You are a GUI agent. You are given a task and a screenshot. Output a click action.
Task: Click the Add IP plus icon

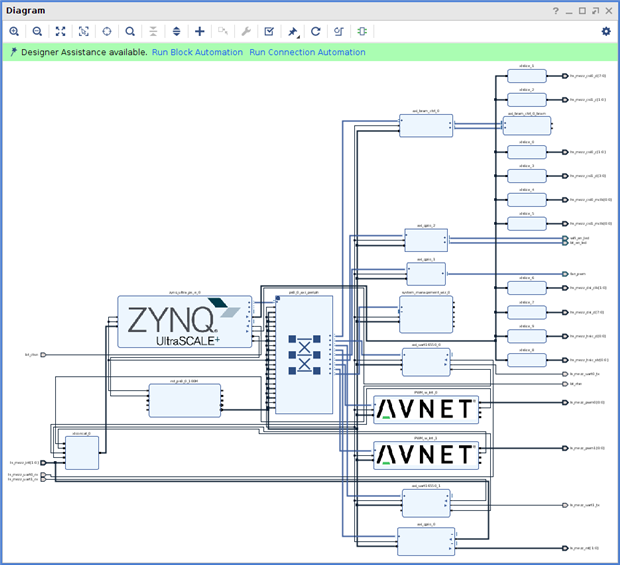point(199,31)
